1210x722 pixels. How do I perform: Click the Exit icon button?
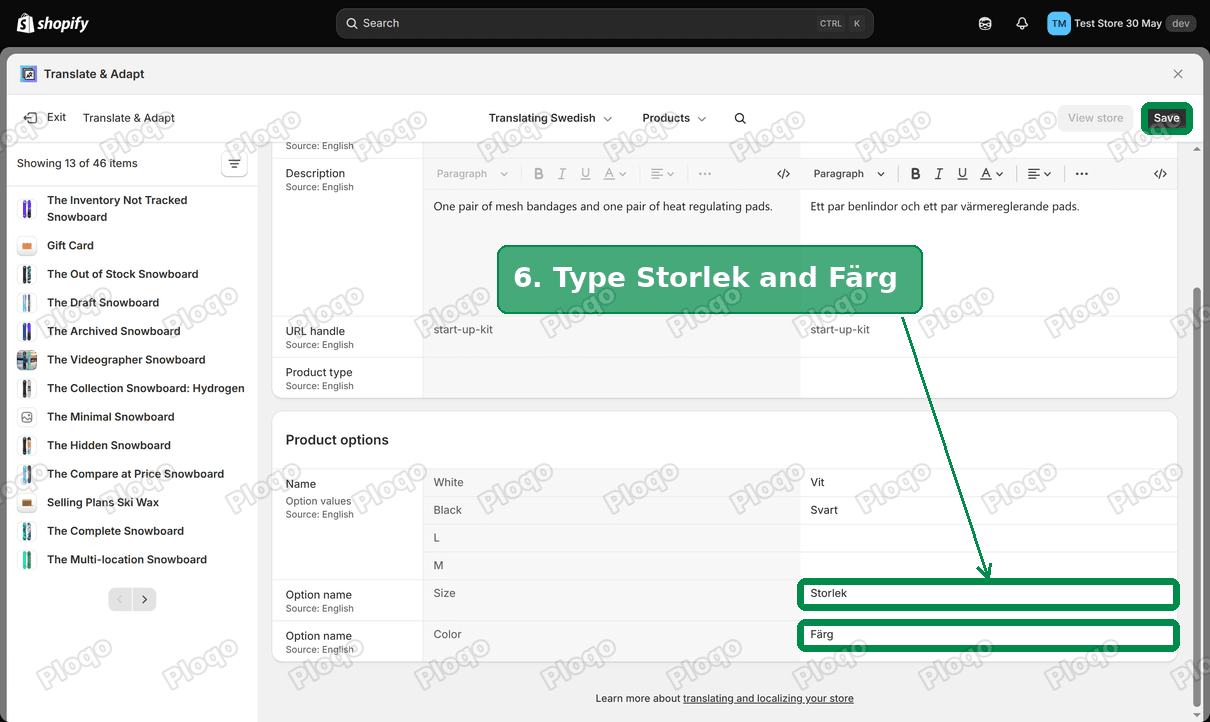coord(31,118)
